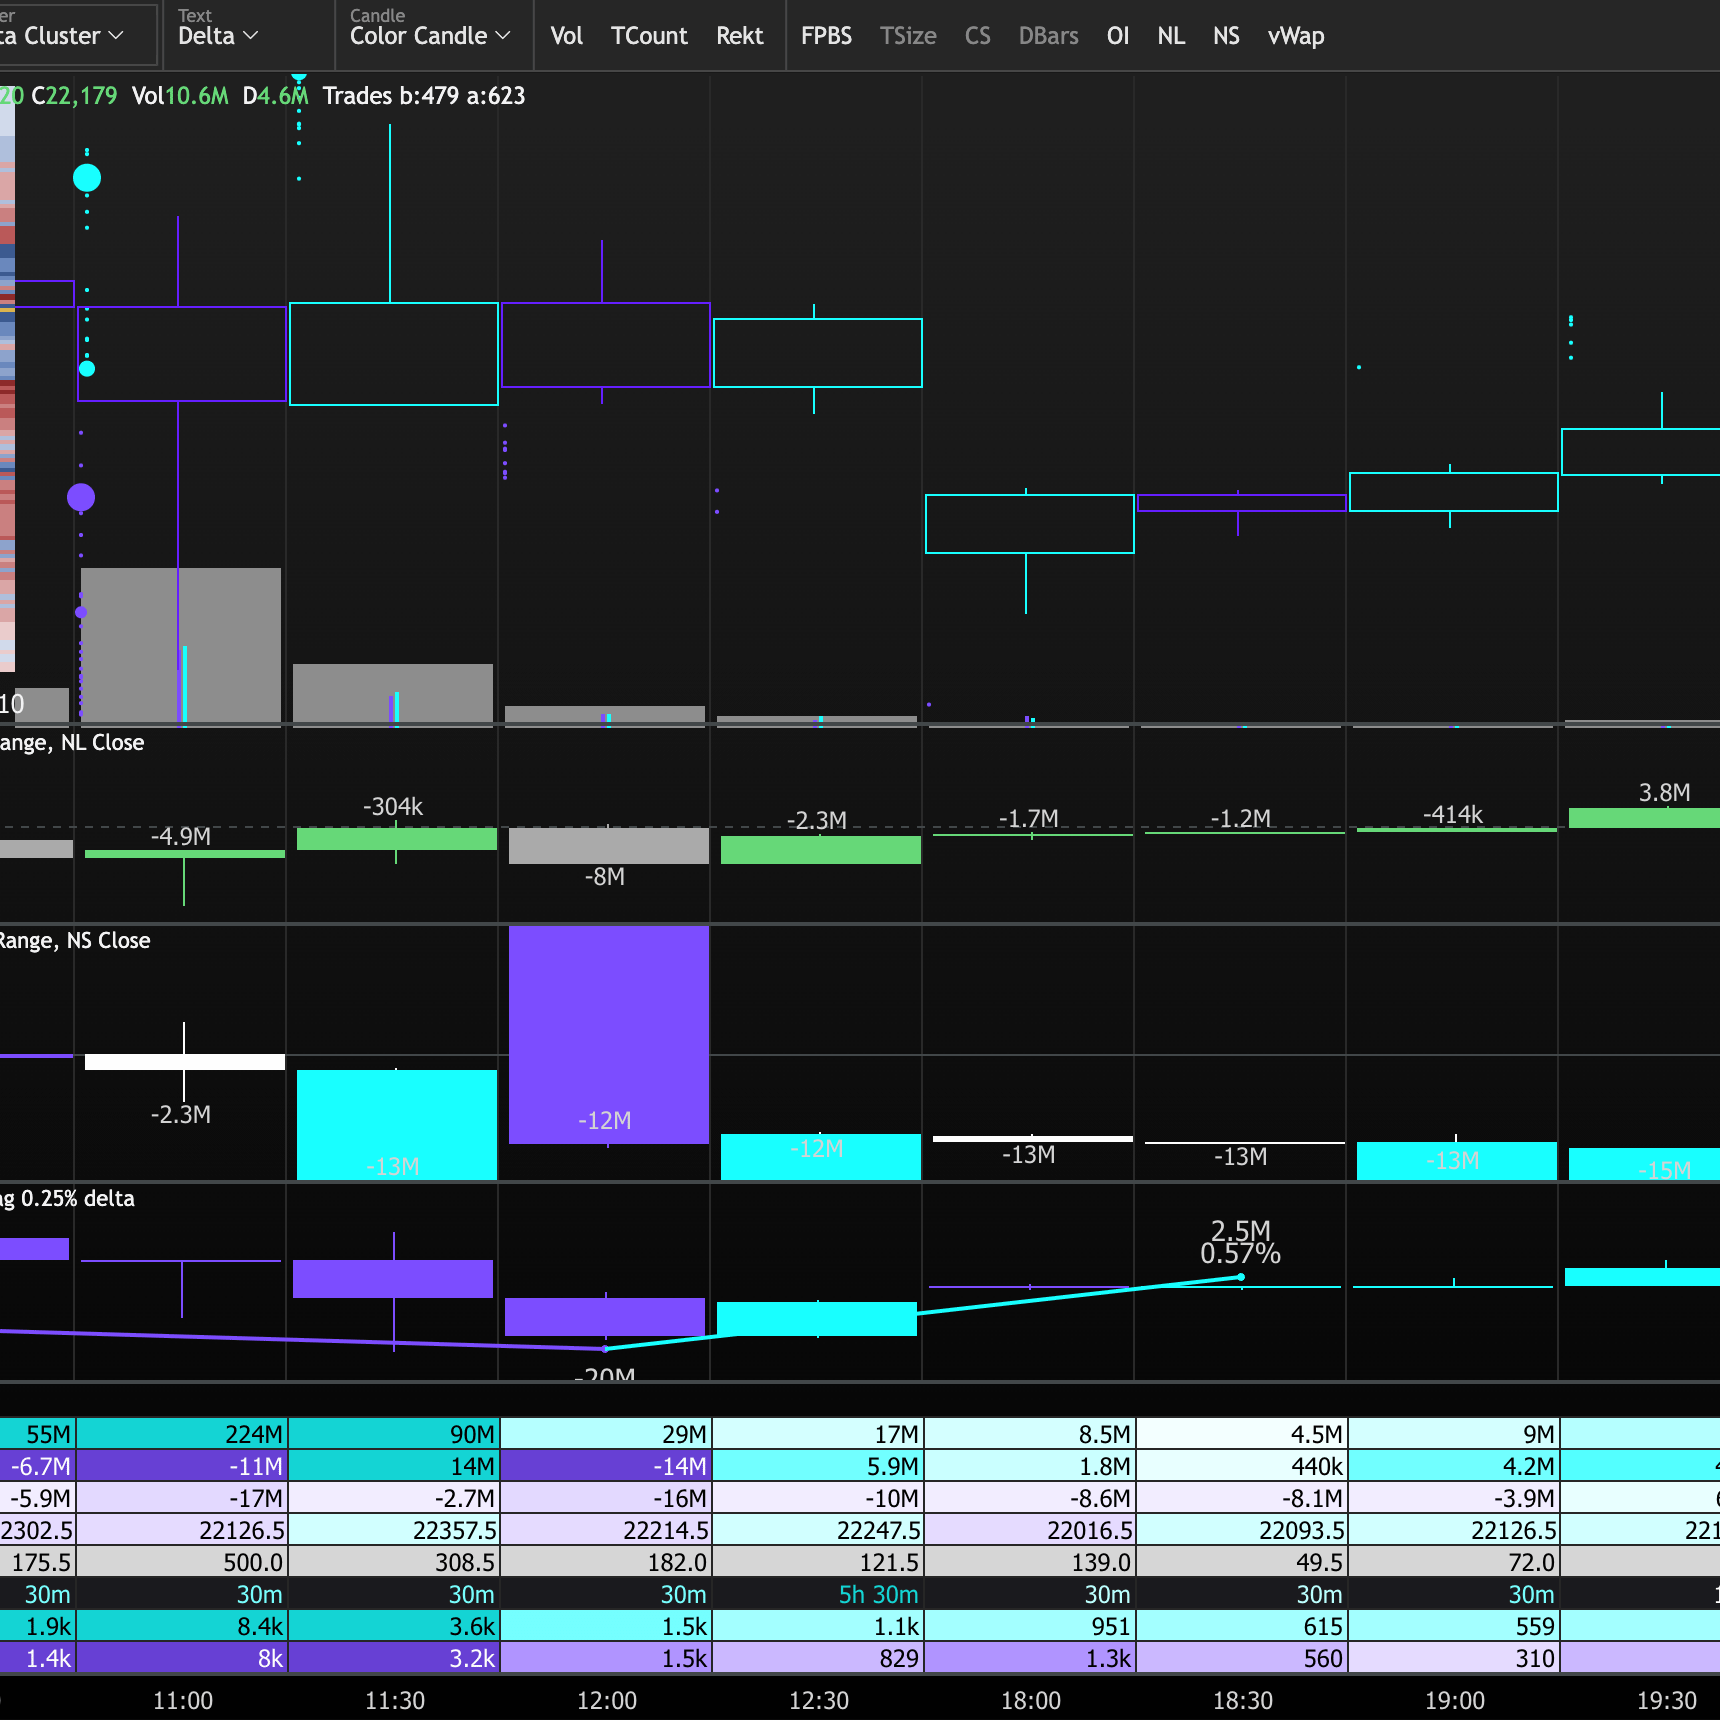Toggle the TCount indicator
This screenshot has width=1720, height=1720.
pyautogui.click(x=649, y=36)
